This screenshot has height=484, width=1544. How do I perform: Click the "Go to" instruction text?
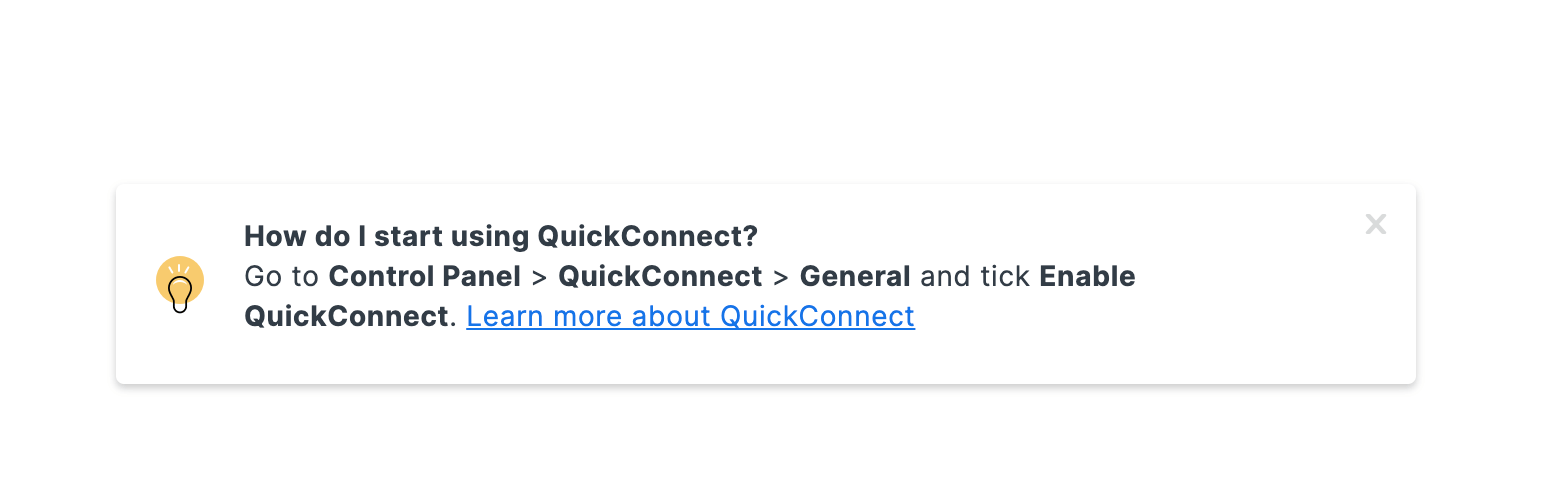281,277
